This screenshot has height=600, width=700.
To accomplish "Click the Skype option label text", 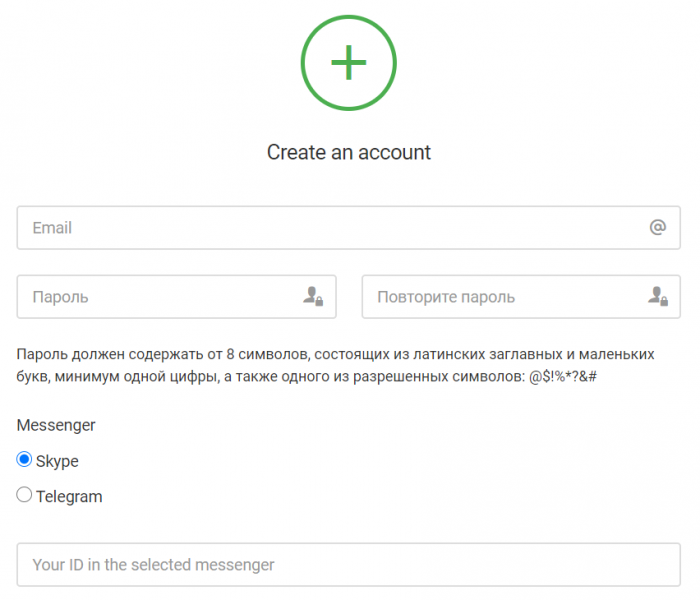I will tap(57, 461).
